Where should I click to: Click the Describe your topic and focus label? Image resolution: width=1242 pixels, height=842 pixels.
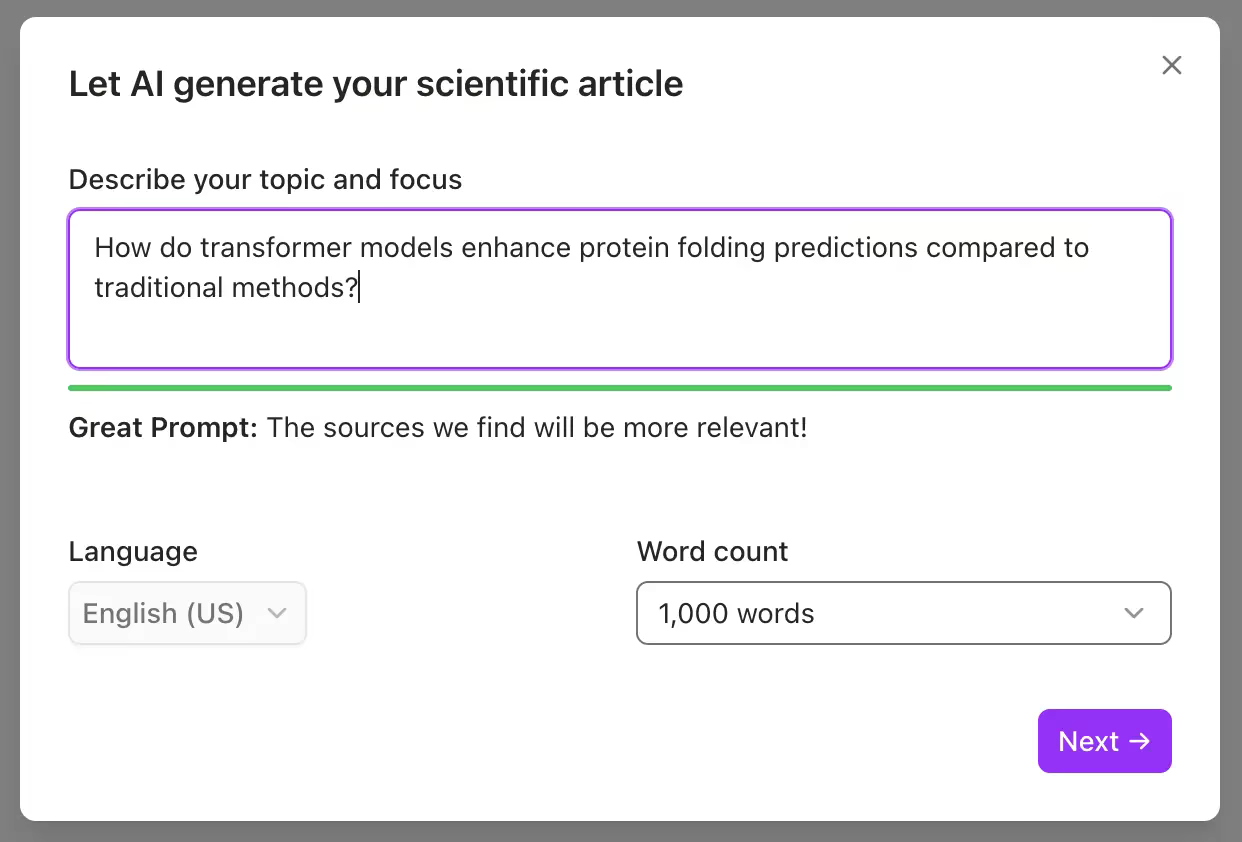(265, 179)
